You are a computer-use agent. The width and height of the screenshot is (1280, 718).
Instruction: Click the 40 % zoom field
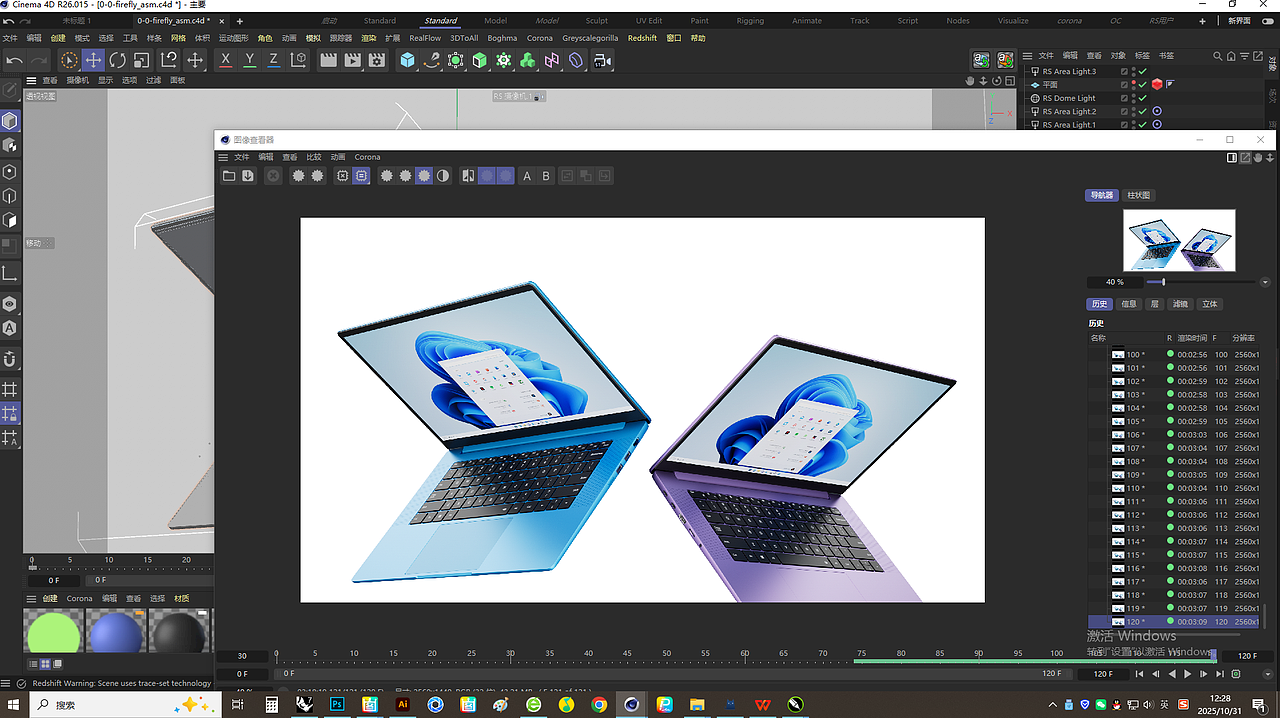(1115, 282)
